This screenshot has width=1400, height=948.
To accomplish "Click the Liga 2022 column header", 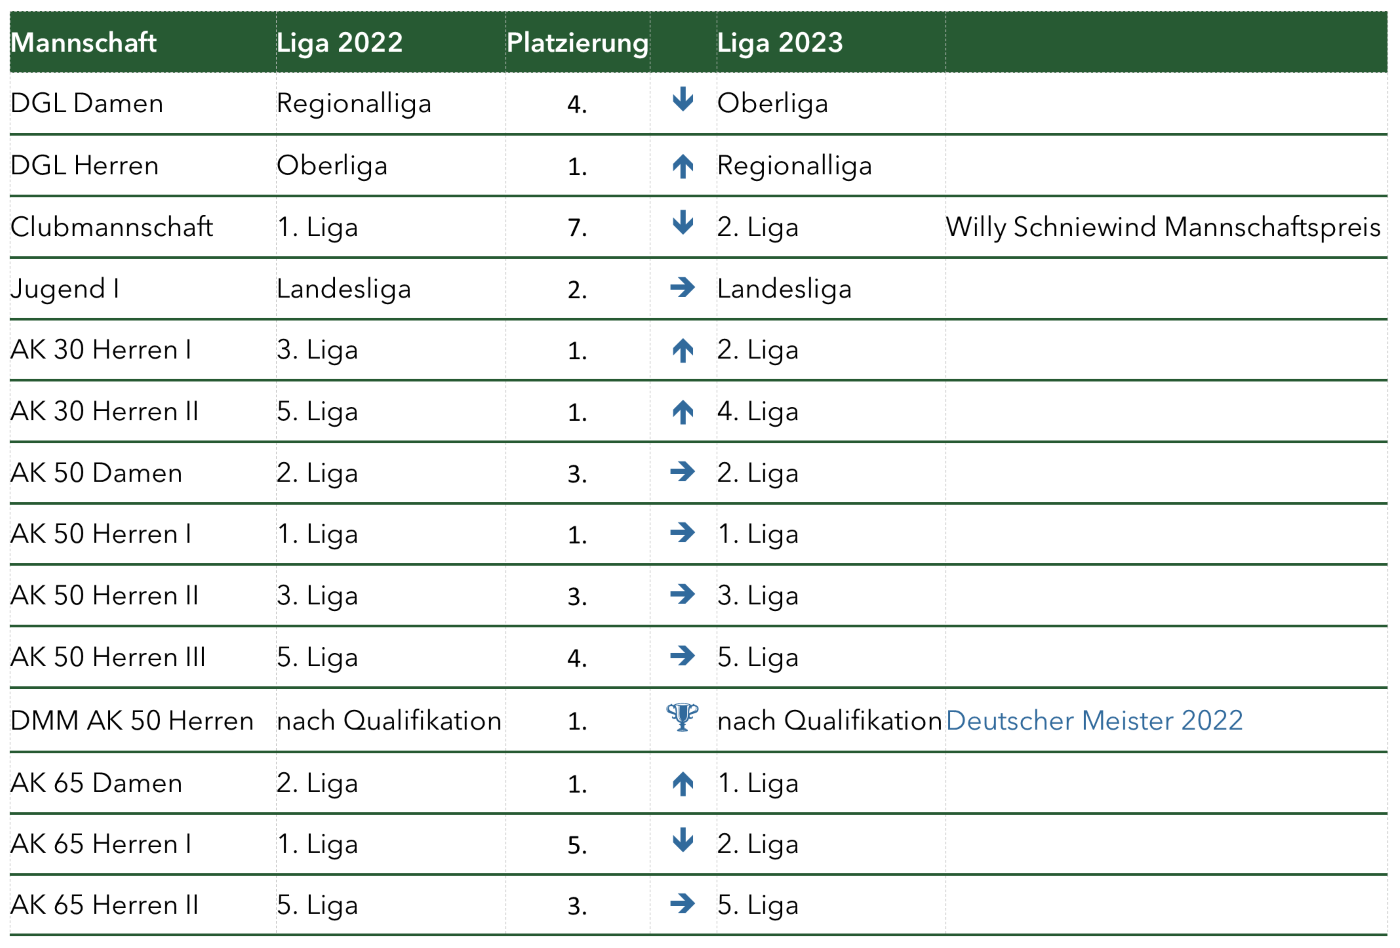I will coord(340,42).
